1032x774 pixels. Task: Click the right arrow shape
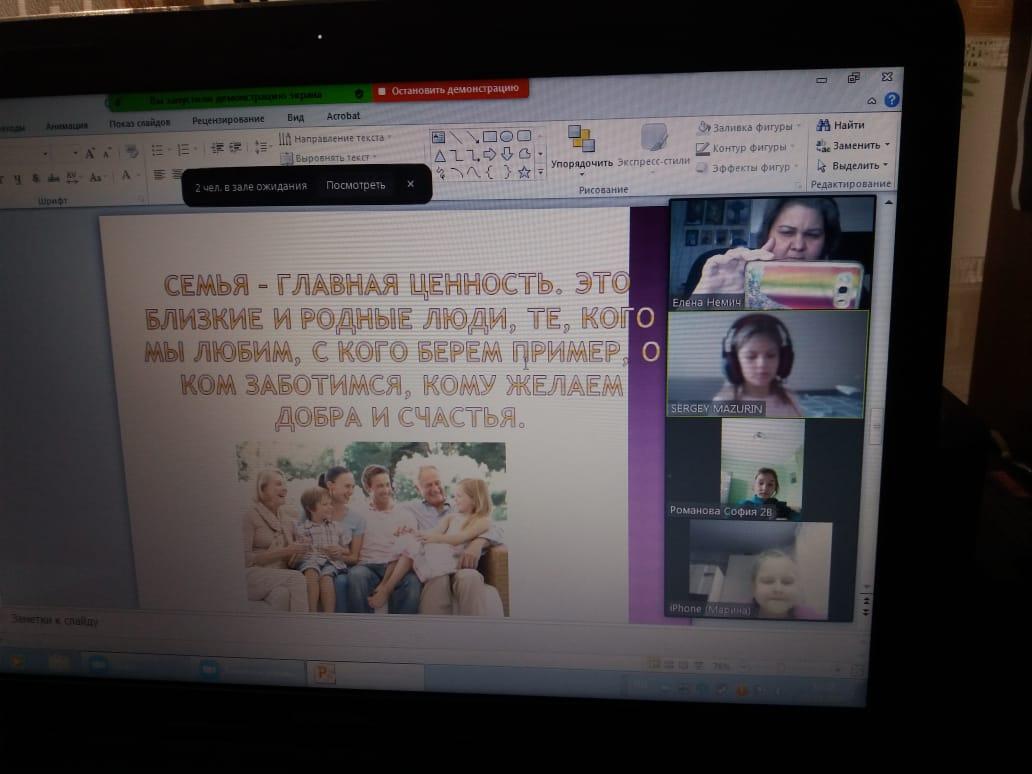point(490,154)
